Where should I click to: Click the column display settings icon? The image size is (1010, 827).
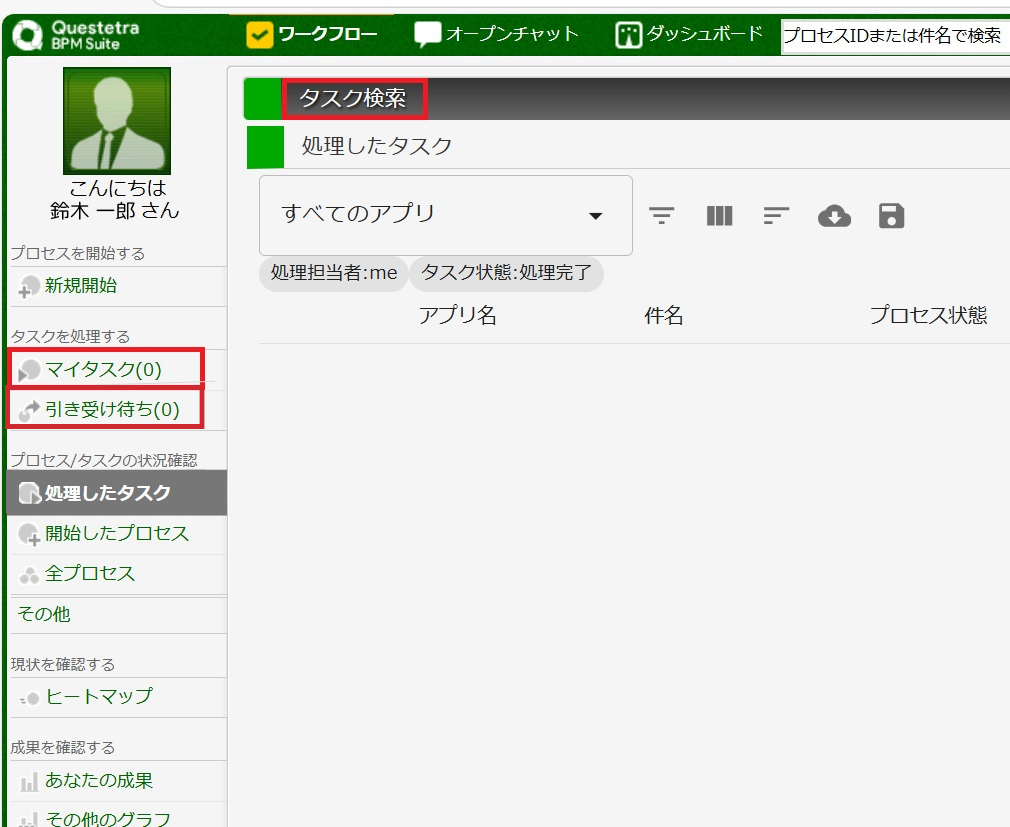(x=719, y=215)
